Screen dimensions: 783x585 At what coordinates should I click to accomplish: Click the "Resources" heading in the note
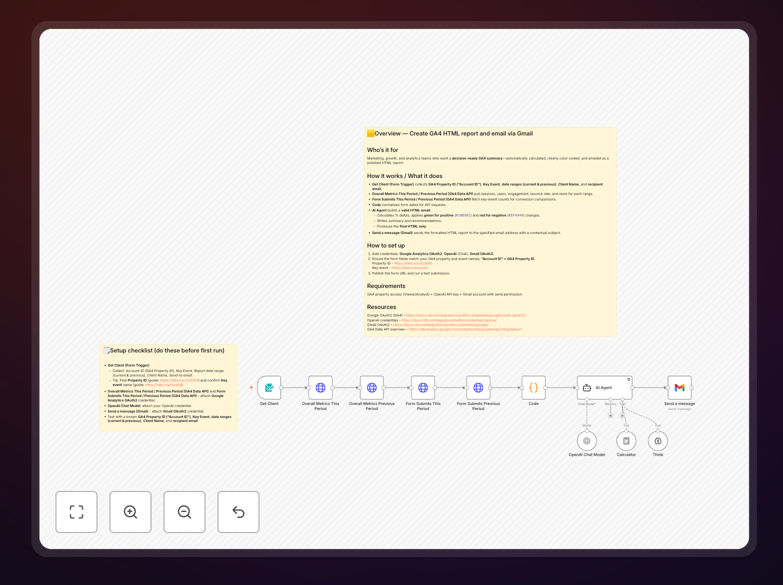point(382,307)
